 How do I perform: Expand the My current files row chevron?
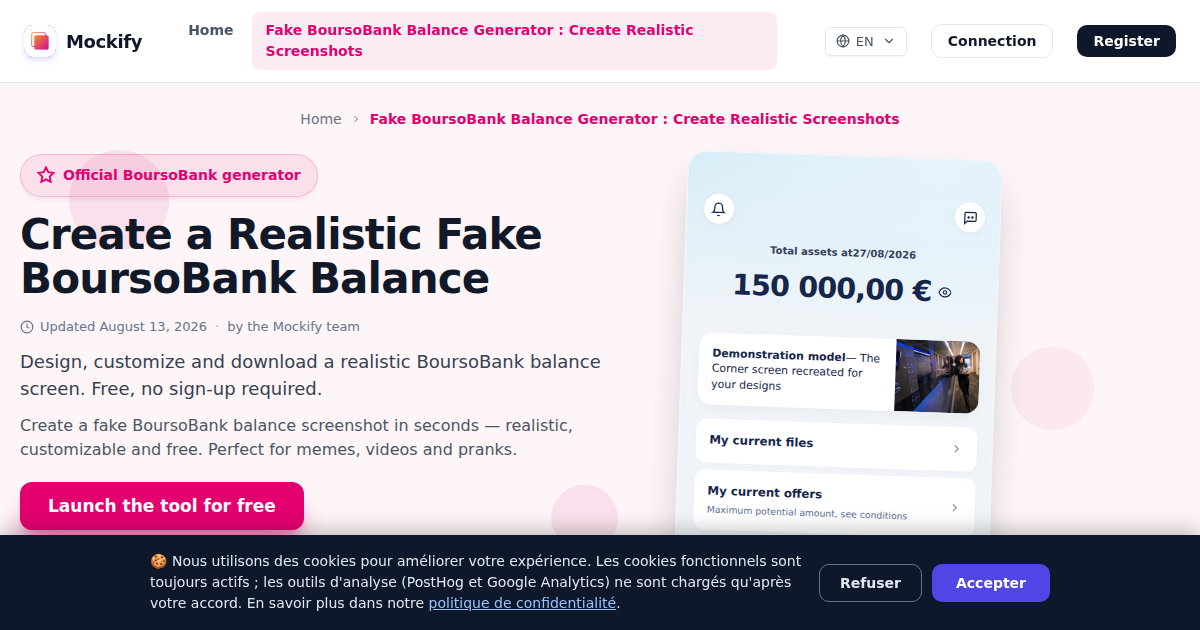tap(956, 449)
